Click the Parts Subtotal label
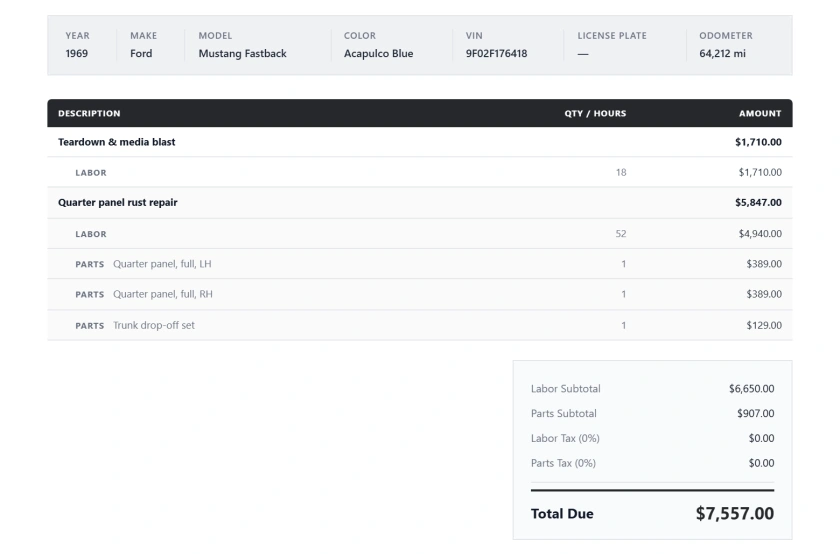The width and height of the screenshot is (840, 554). [564, 414]
